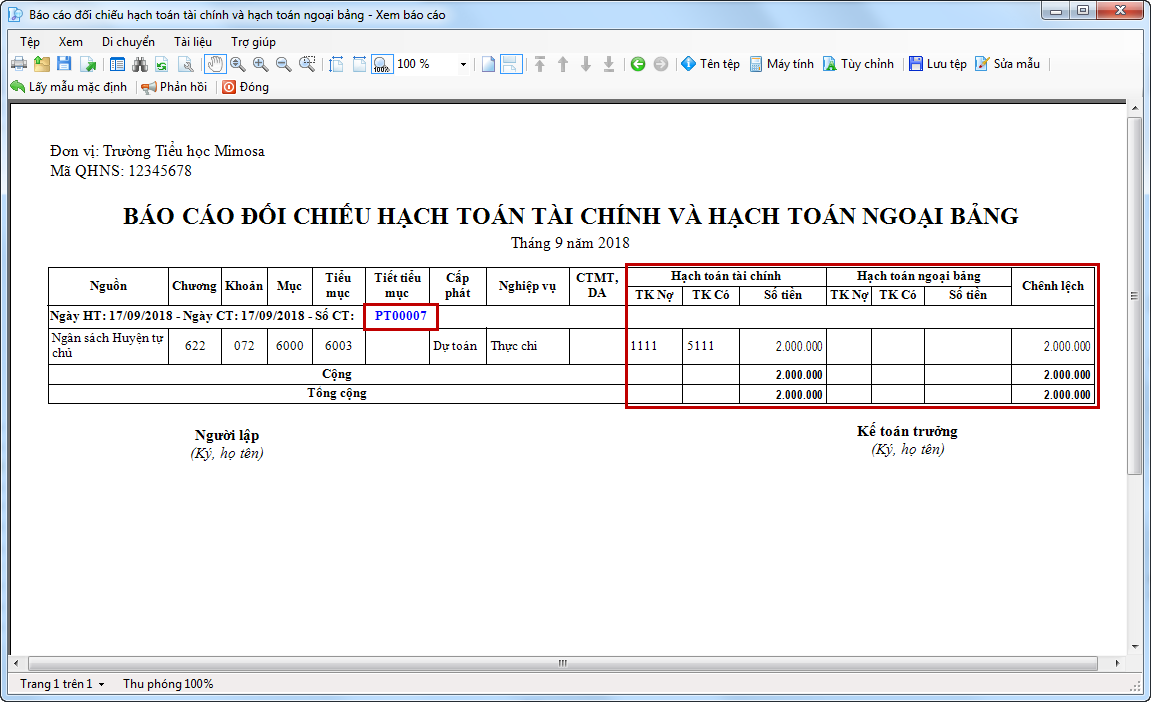Set zoom to 100% using the magnifier icon
Screen dimensions: 1151x702
382,64
